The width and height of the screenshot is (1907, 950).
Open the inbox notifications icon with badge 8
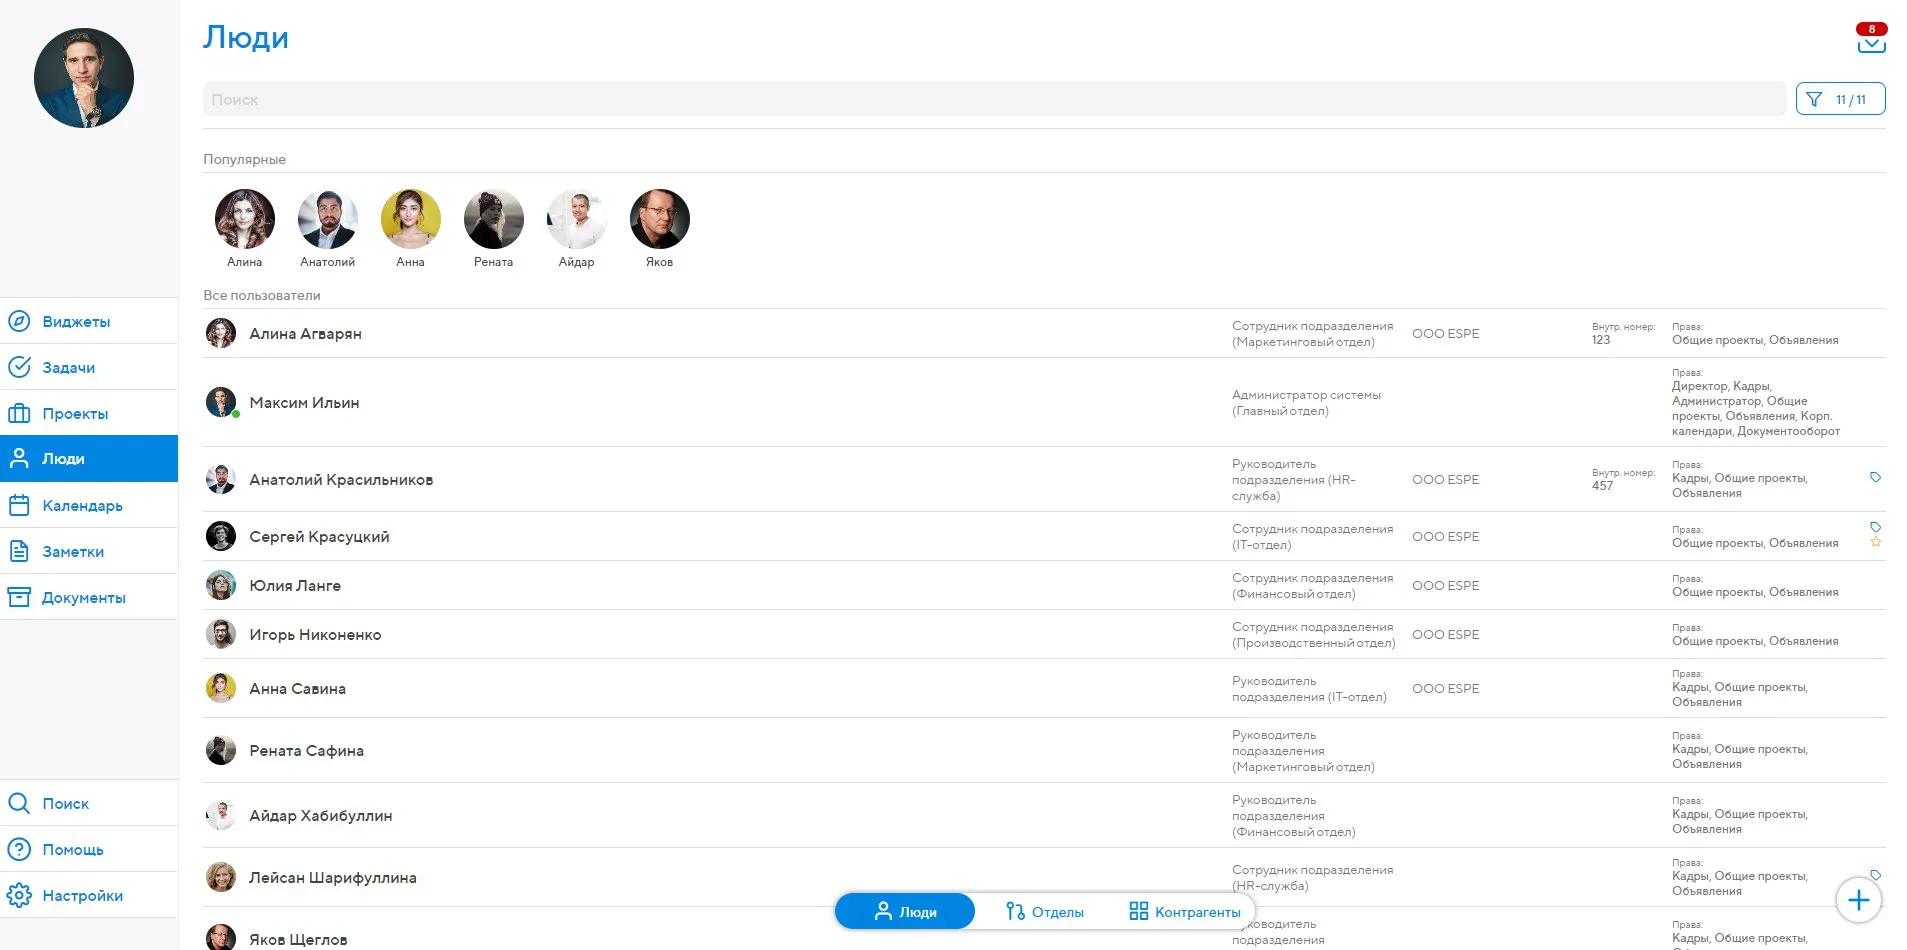[1870, 40]
